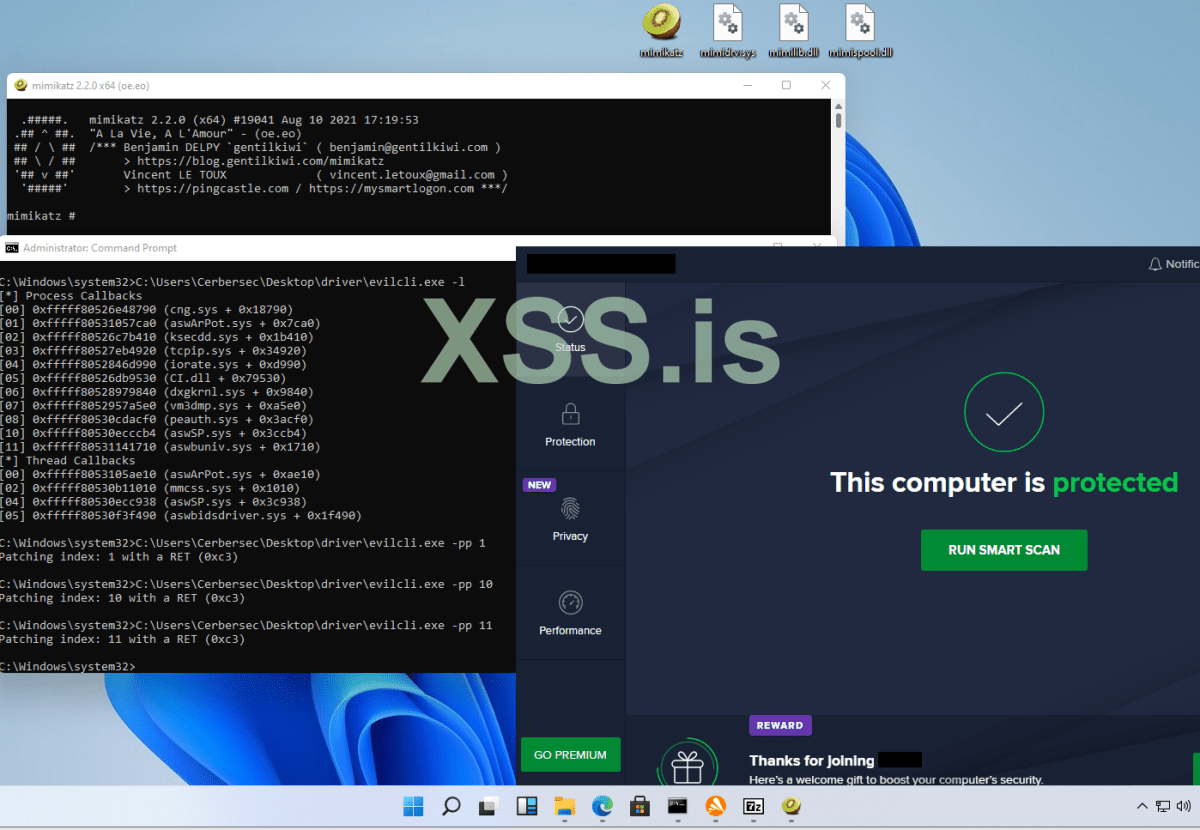This screenshot has height=830, width=1200.
Task: Click 'Patching index: 1 with a RET' line
Action: coord(119,557)
